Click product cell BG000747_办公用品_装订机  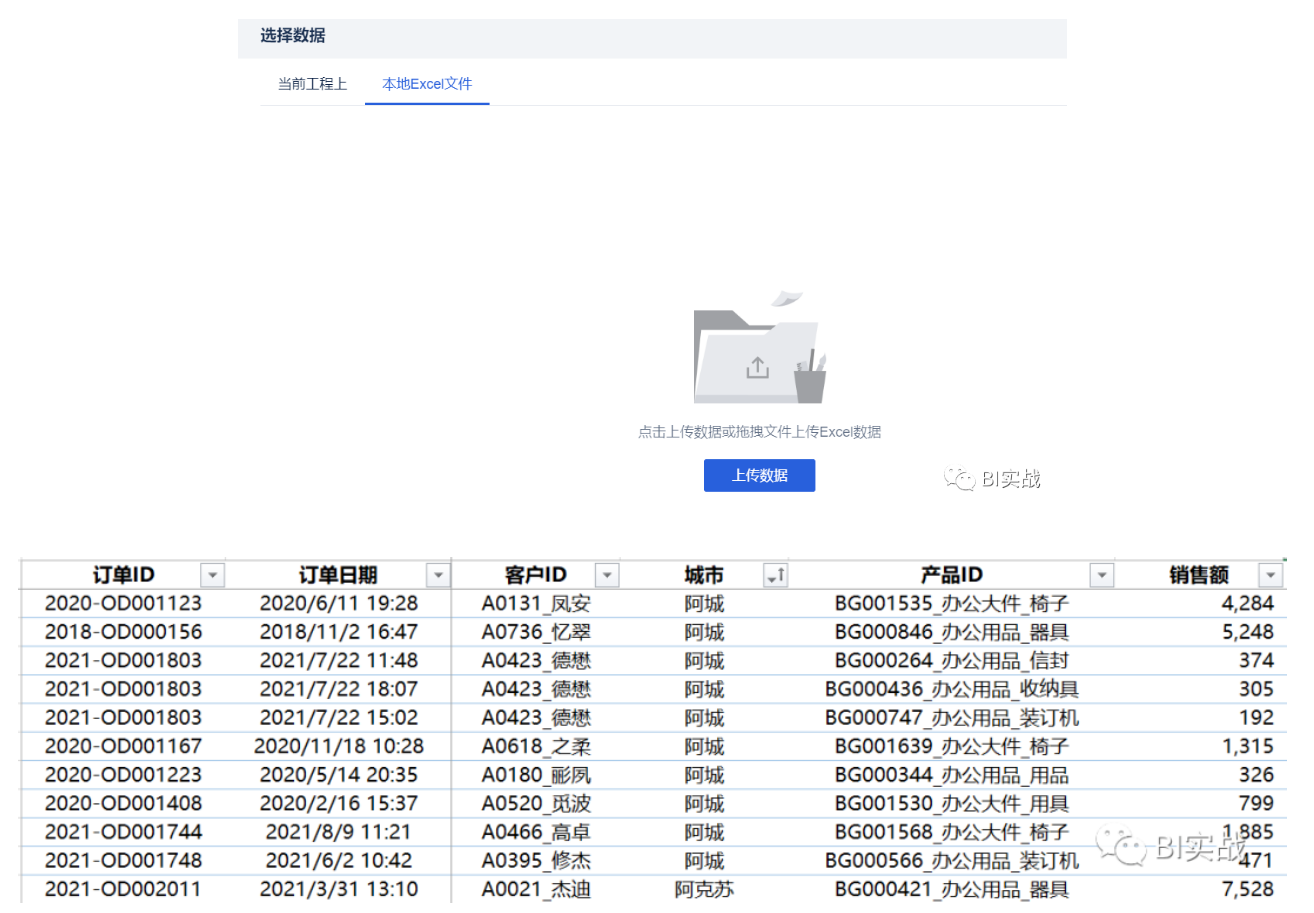click(952, 717)
